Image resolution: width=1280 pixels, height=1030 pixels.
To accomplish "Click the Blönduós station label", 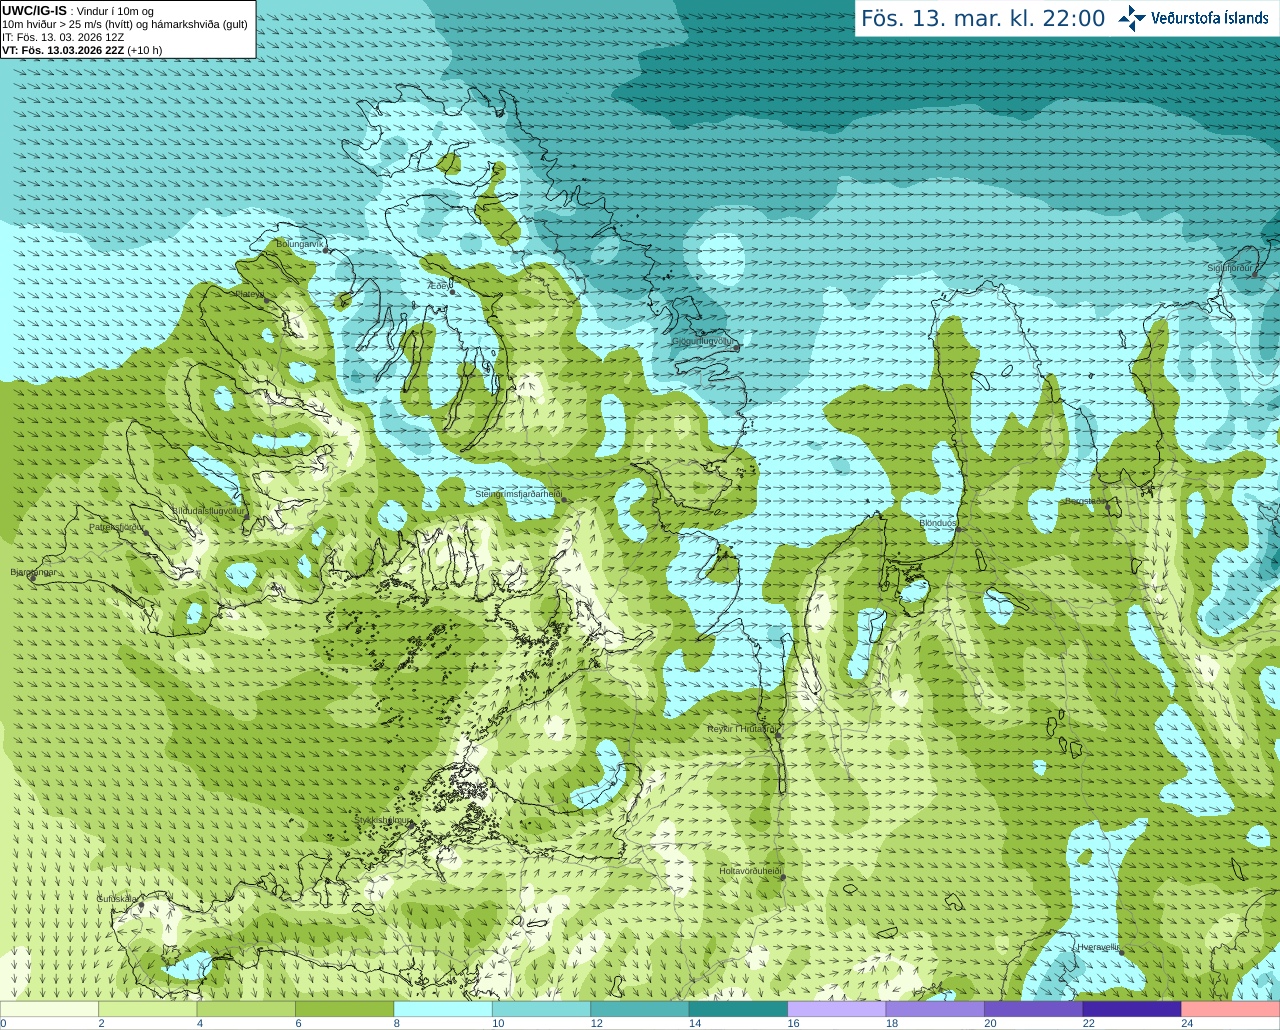I will tap(938, 523).
